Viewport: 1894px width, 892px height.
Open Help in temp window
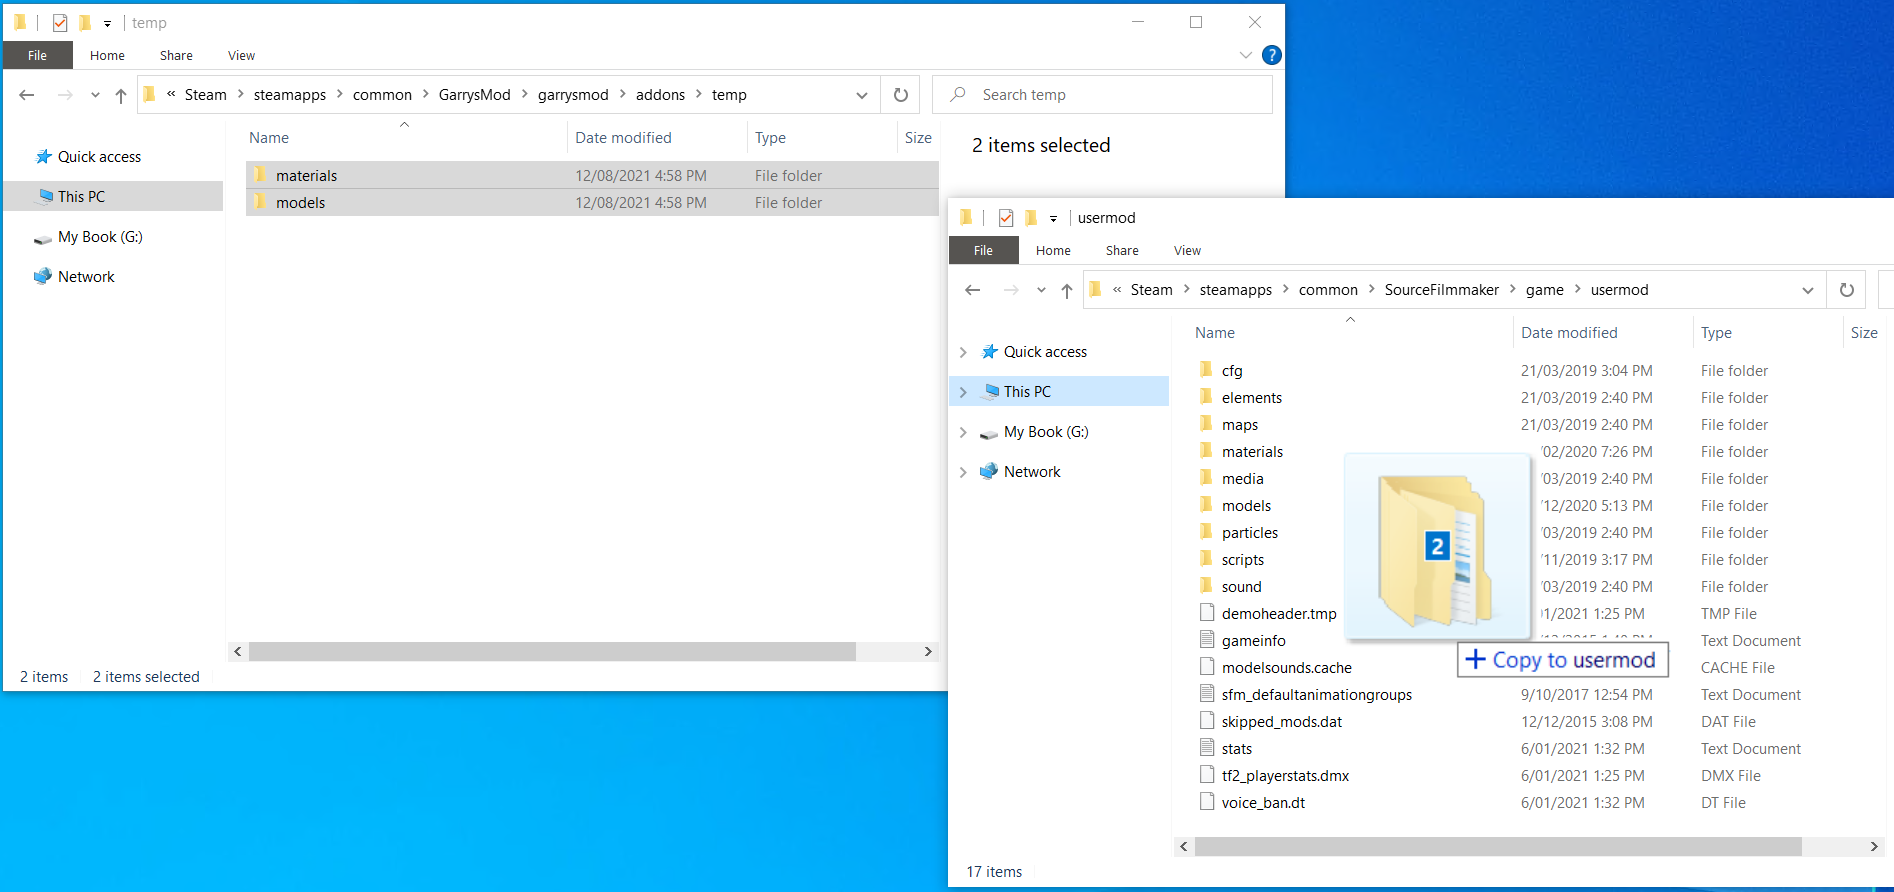1271,55
